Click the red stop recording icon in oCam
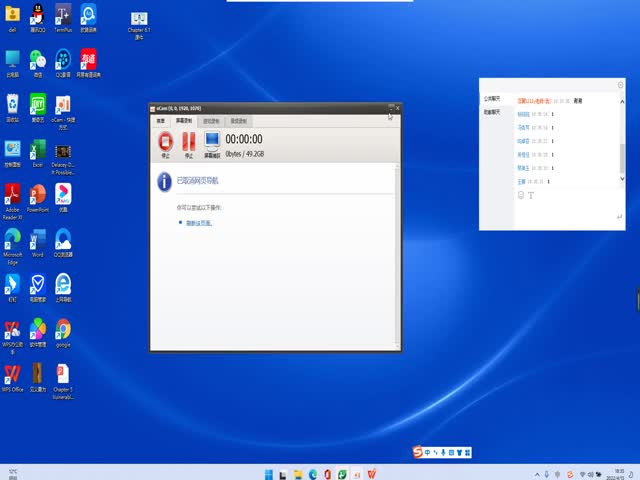640x480 pixels. 164,142
